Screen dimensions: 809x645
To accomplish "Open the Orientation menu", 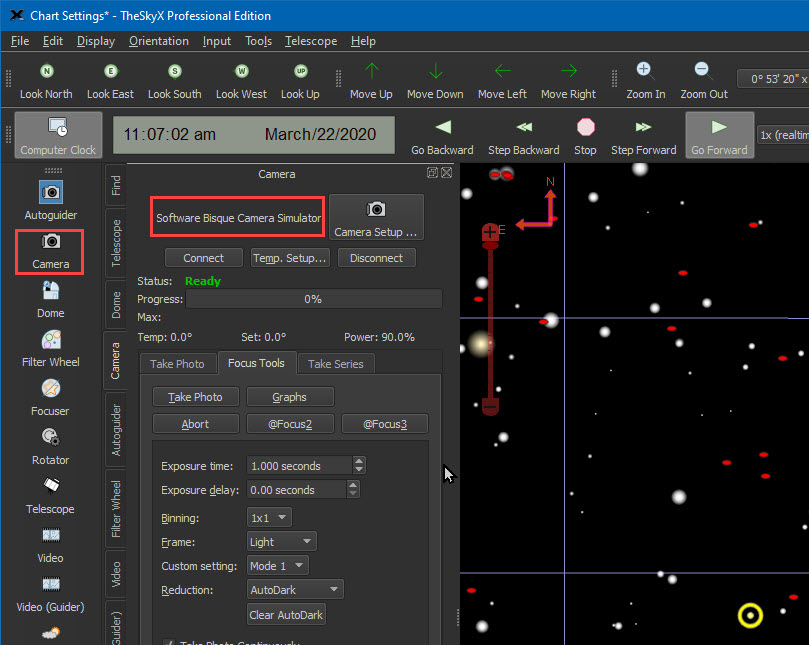I will (x=159, y=41).
